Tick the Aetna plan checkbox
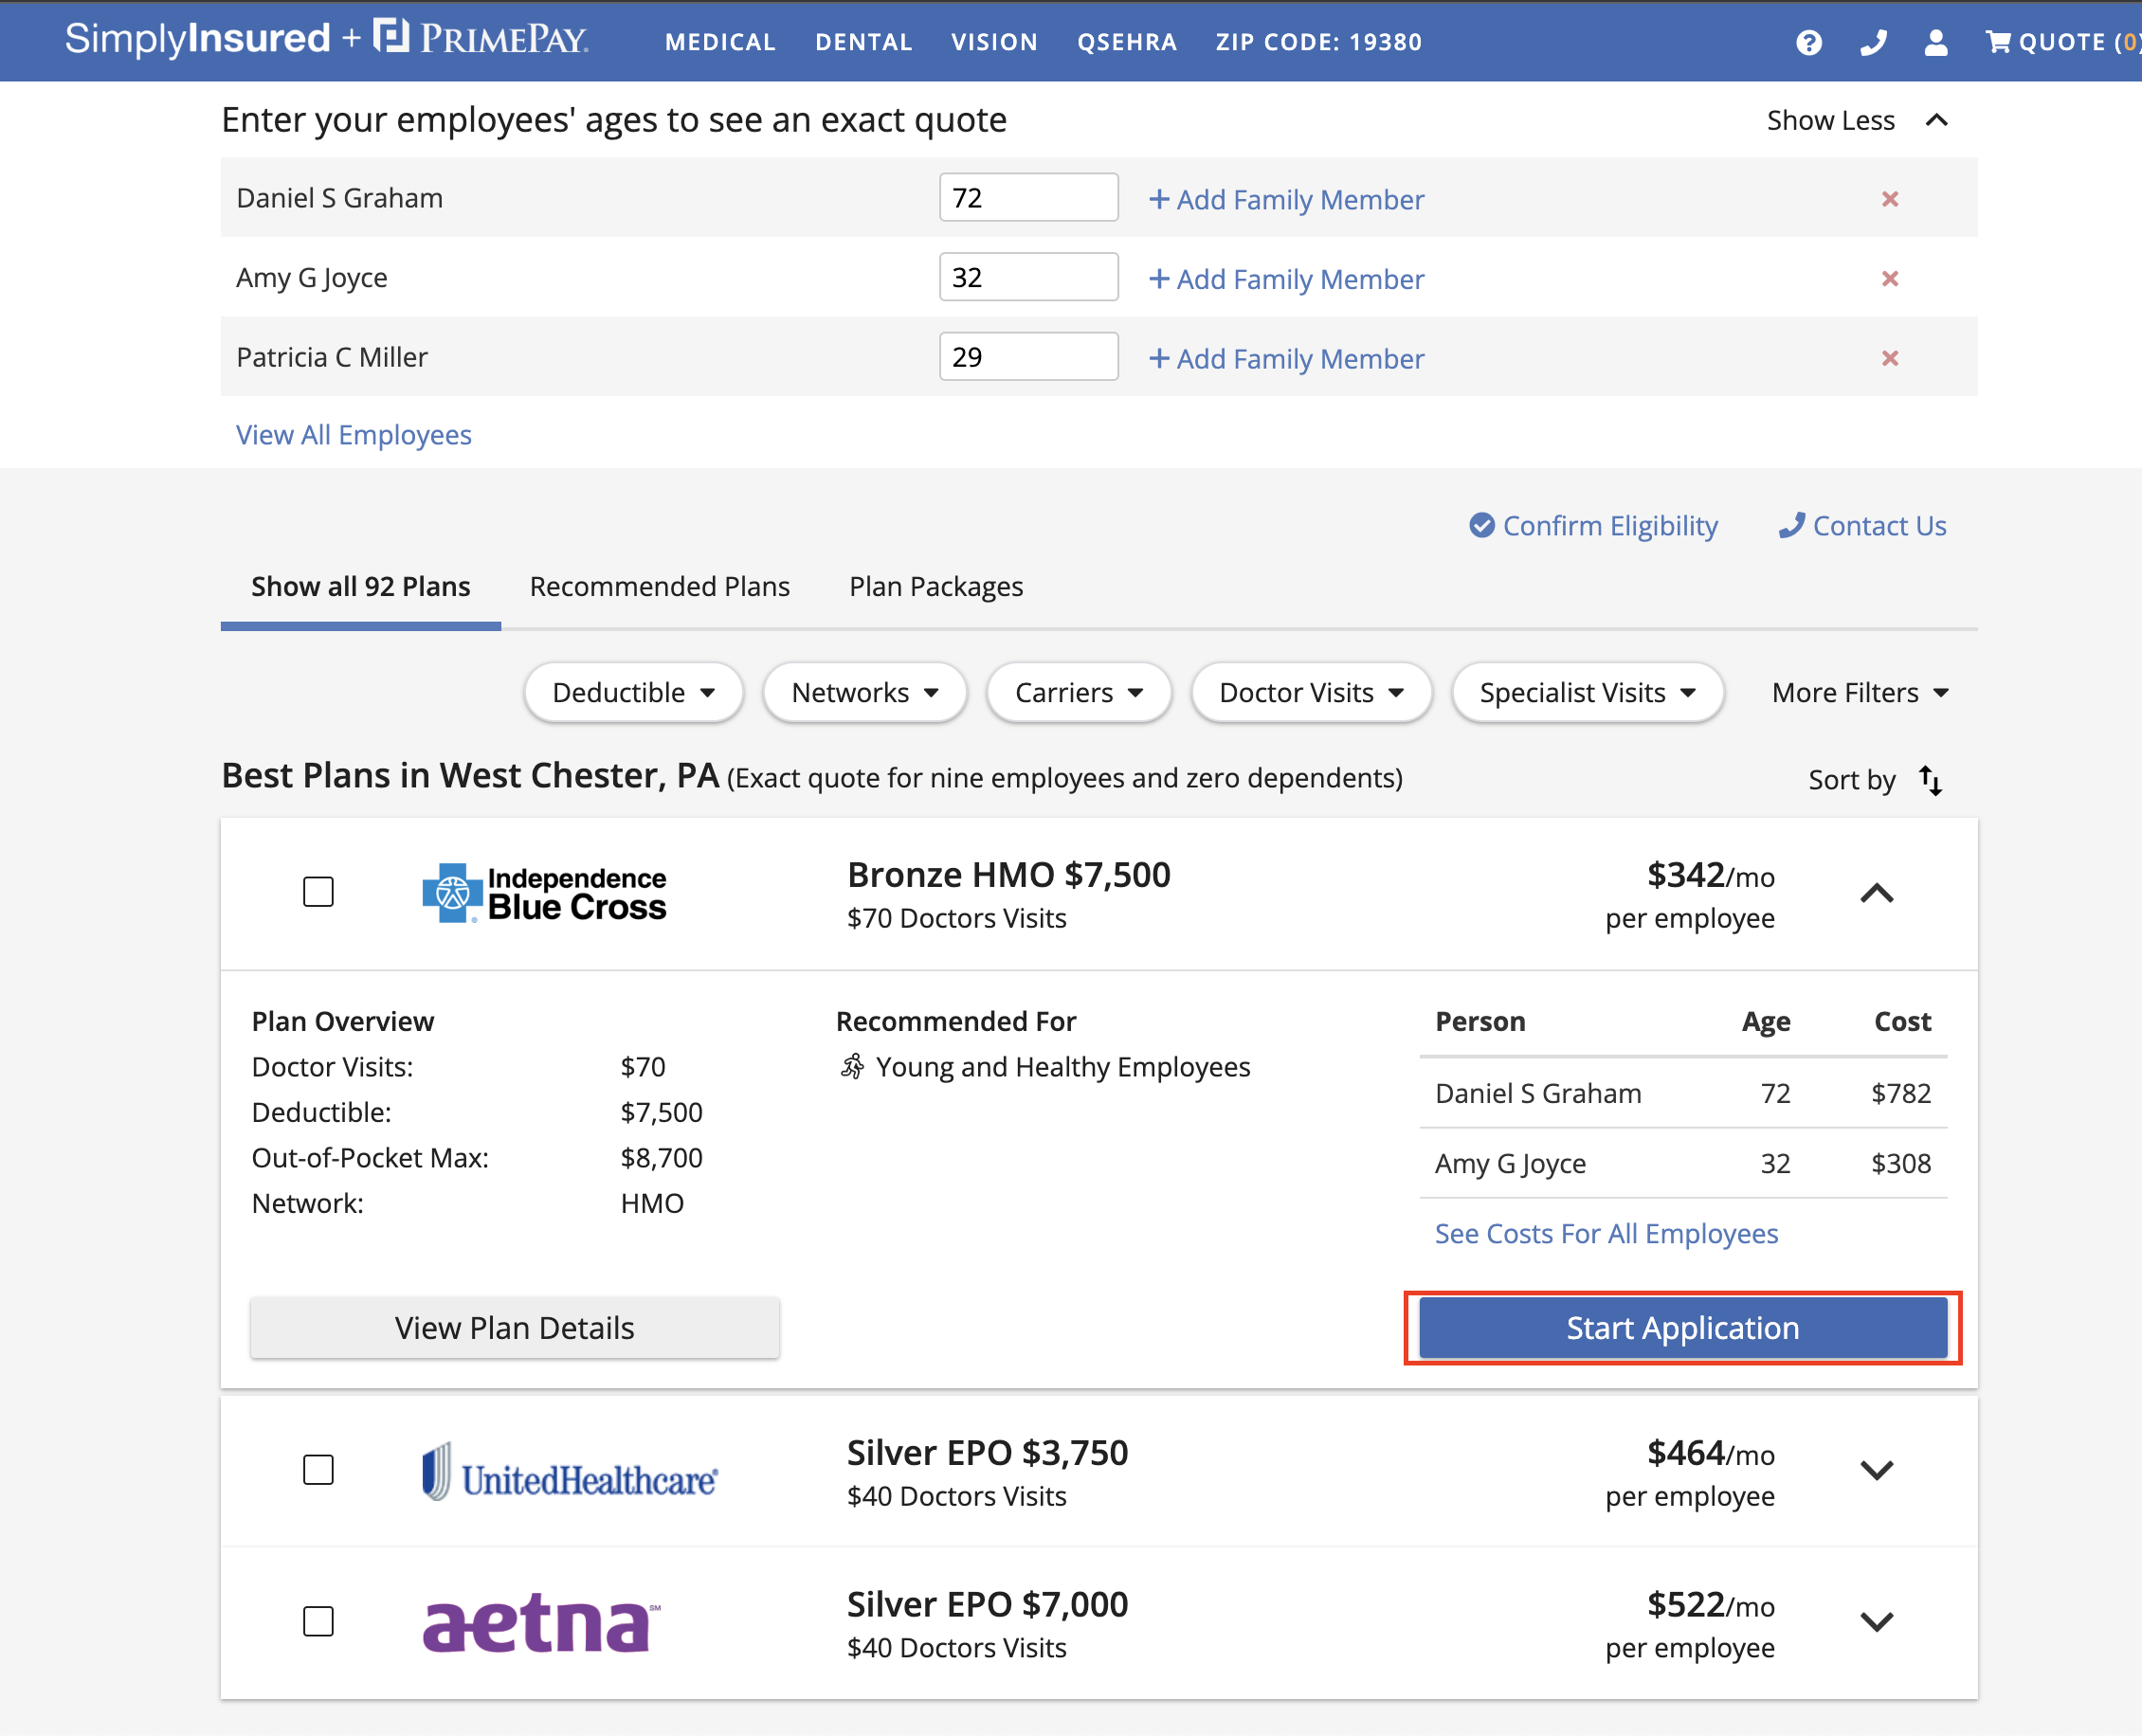This screenshot has height=1736, width=2142. pyautogui.click(x=318, y=1621)
